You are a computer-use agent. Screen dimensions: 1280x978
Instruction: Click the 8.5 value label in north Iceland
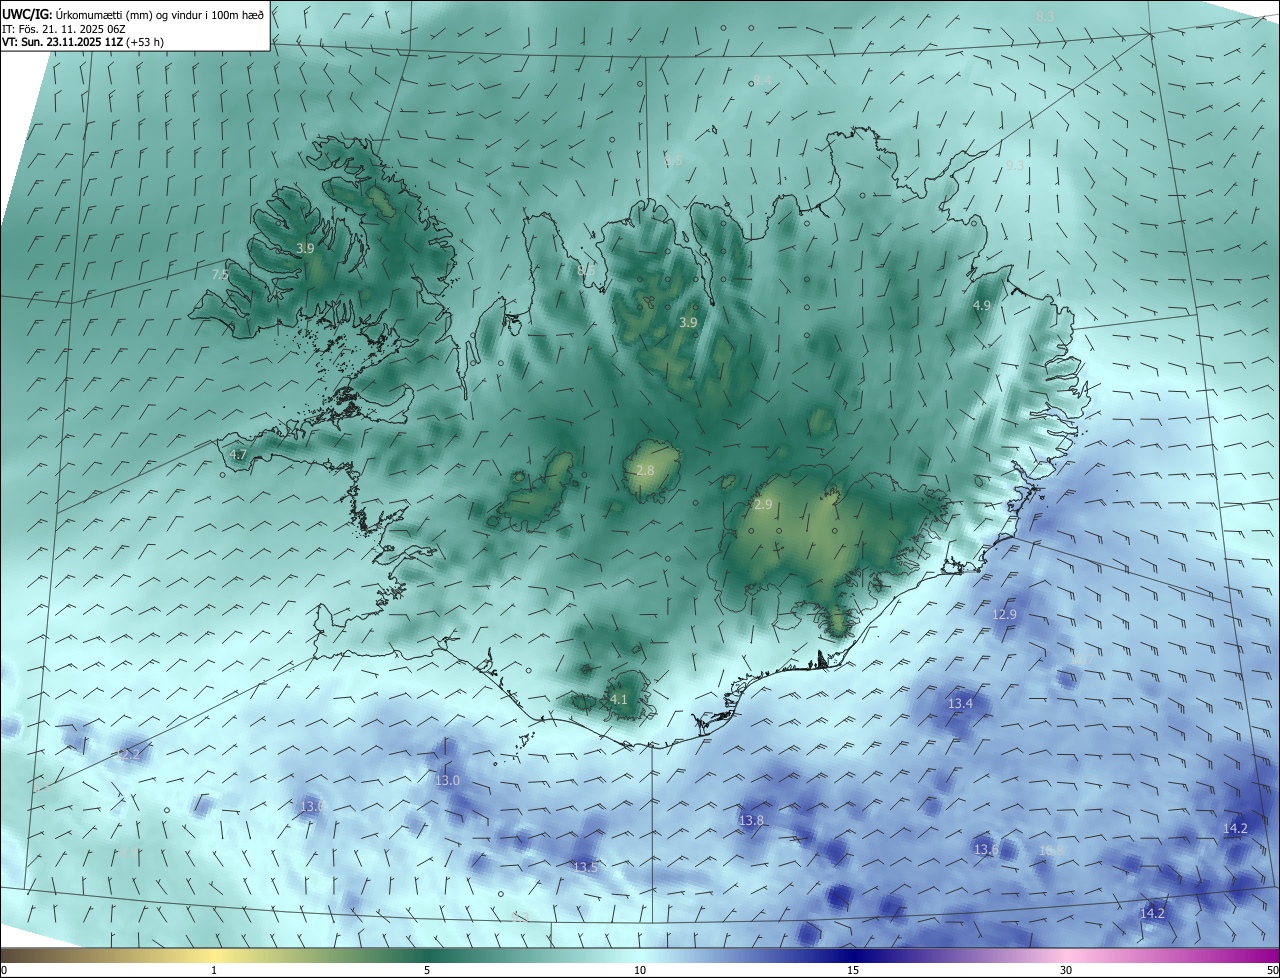click(586, 270)
